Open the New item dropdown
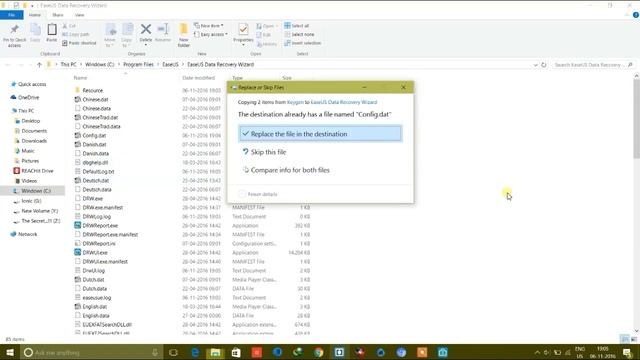Viewport: 640px width, 360px height. point(209,26)
